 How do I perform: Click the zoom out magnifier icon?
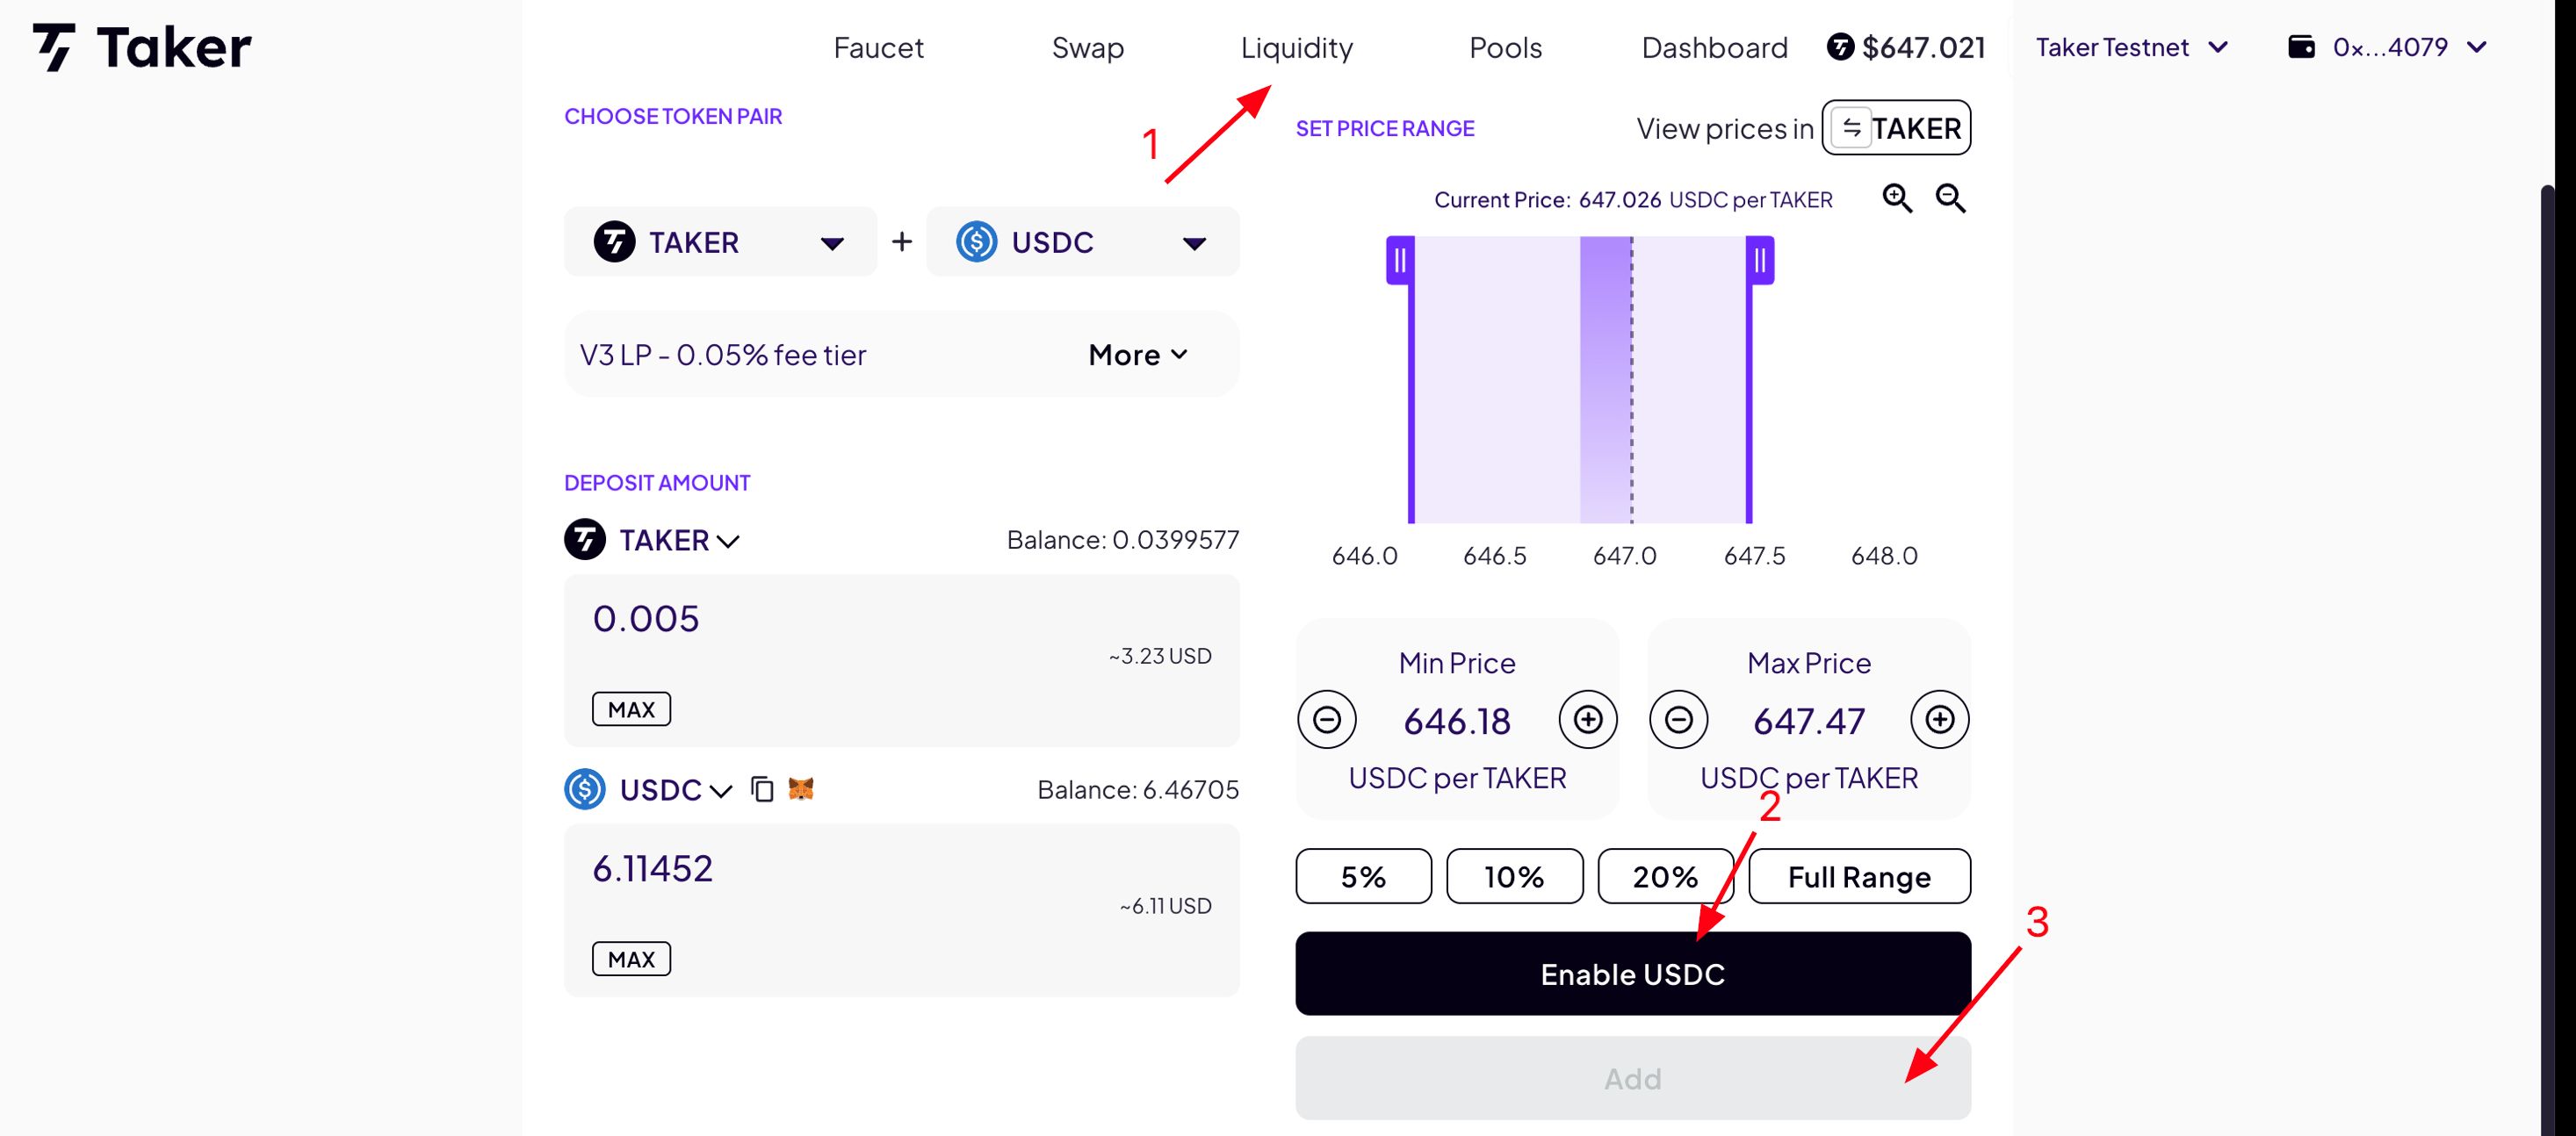tap(1950, 198)
